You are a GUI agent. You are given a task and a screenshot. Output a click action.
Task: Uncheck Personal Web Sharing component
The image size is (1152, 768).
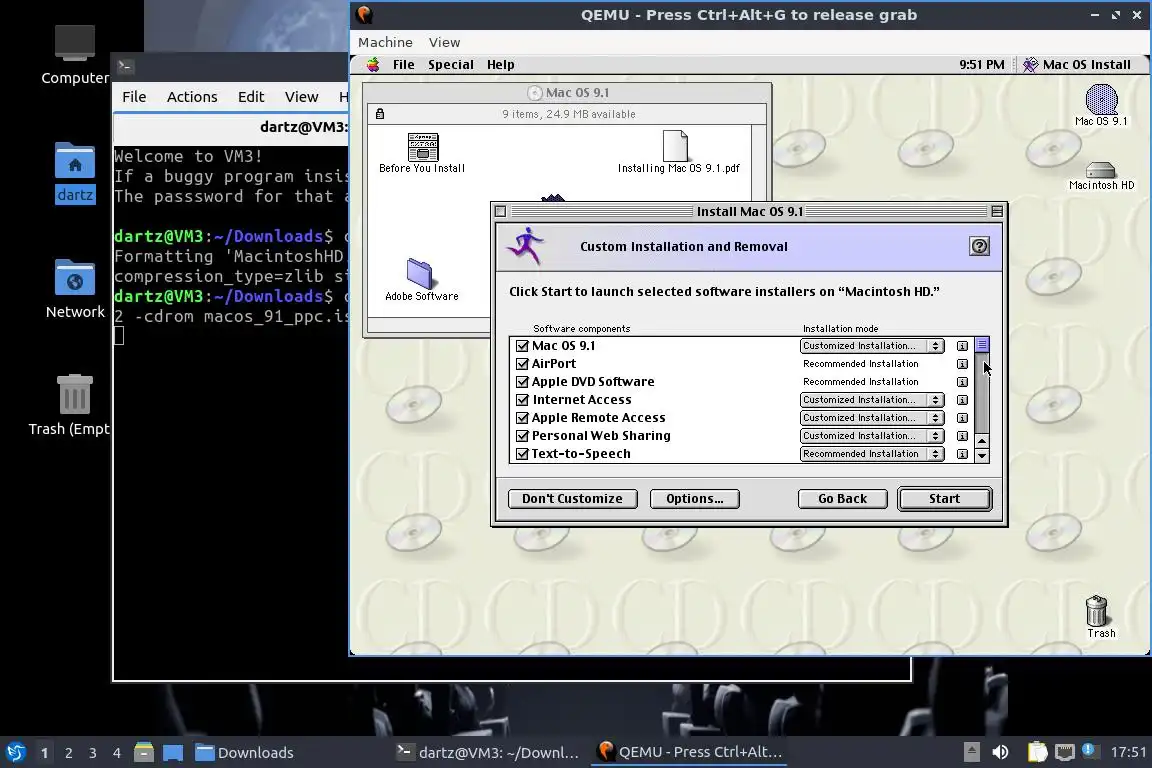coord(522,436)
